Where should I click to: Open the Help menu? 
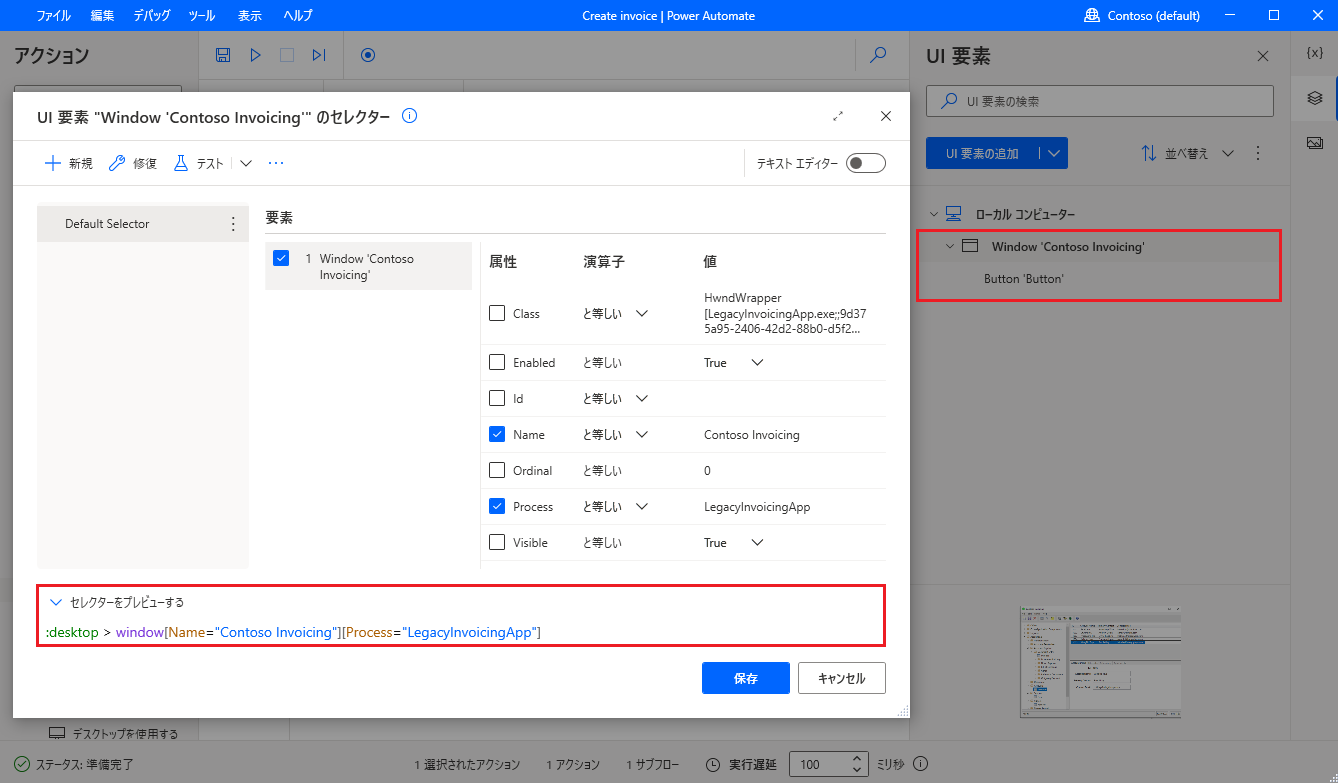pyautogui.click(x=297, y=15)
